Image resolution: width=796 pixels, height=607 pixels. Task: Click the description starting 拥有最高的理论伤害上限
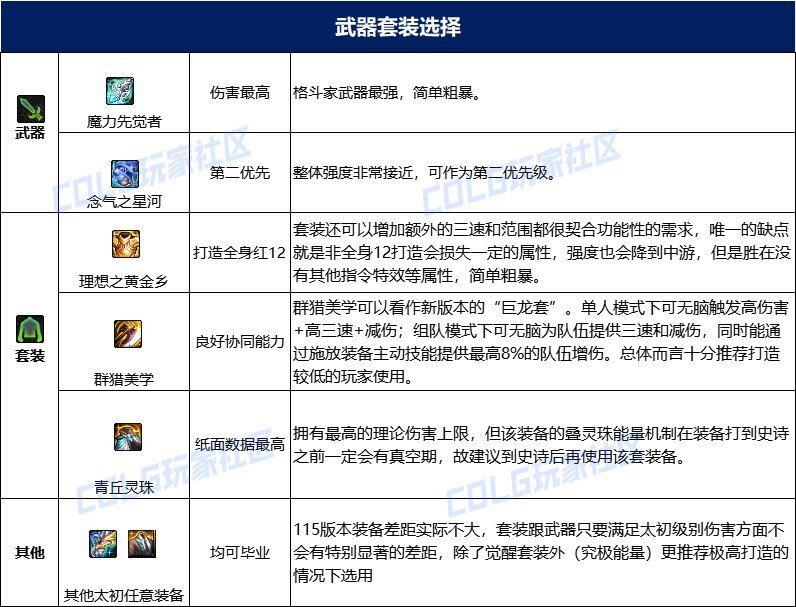point(541,445)
